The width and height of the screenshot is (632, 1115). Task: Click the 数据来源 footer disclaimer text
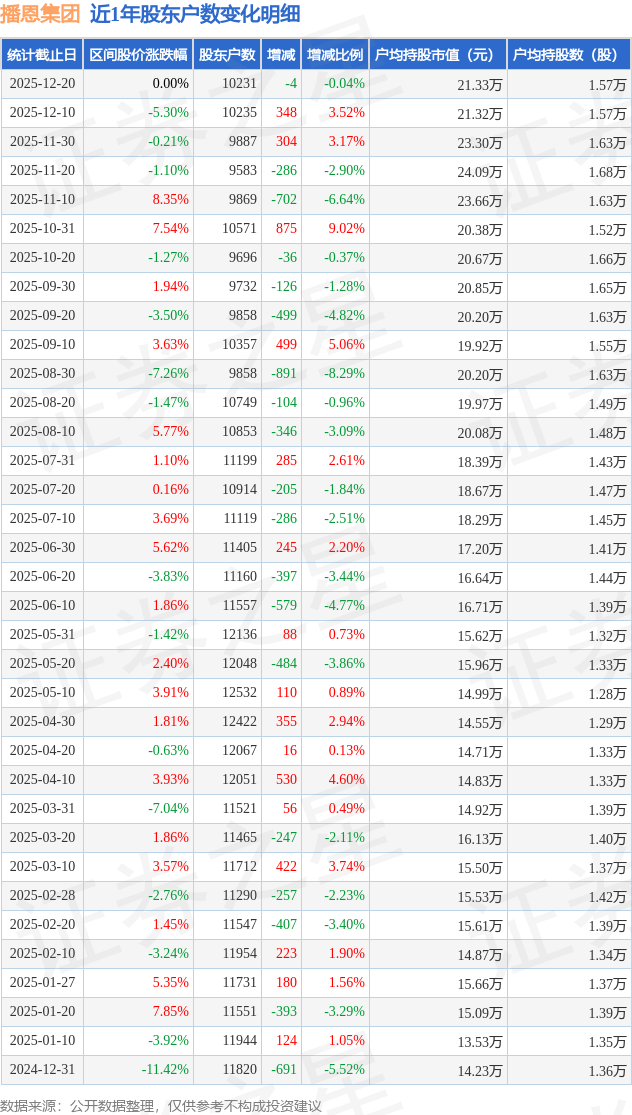161,1105
